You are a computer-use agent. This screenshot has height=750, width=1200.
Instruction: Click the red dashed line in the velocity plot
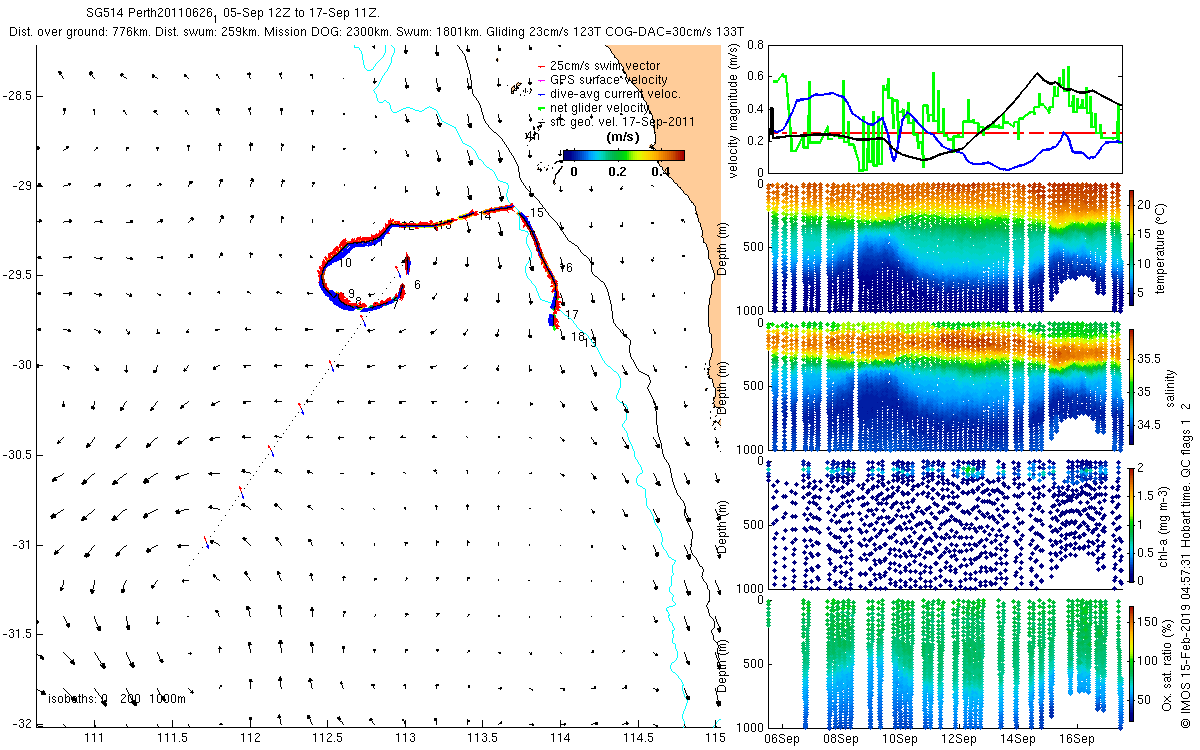(945, 133)
